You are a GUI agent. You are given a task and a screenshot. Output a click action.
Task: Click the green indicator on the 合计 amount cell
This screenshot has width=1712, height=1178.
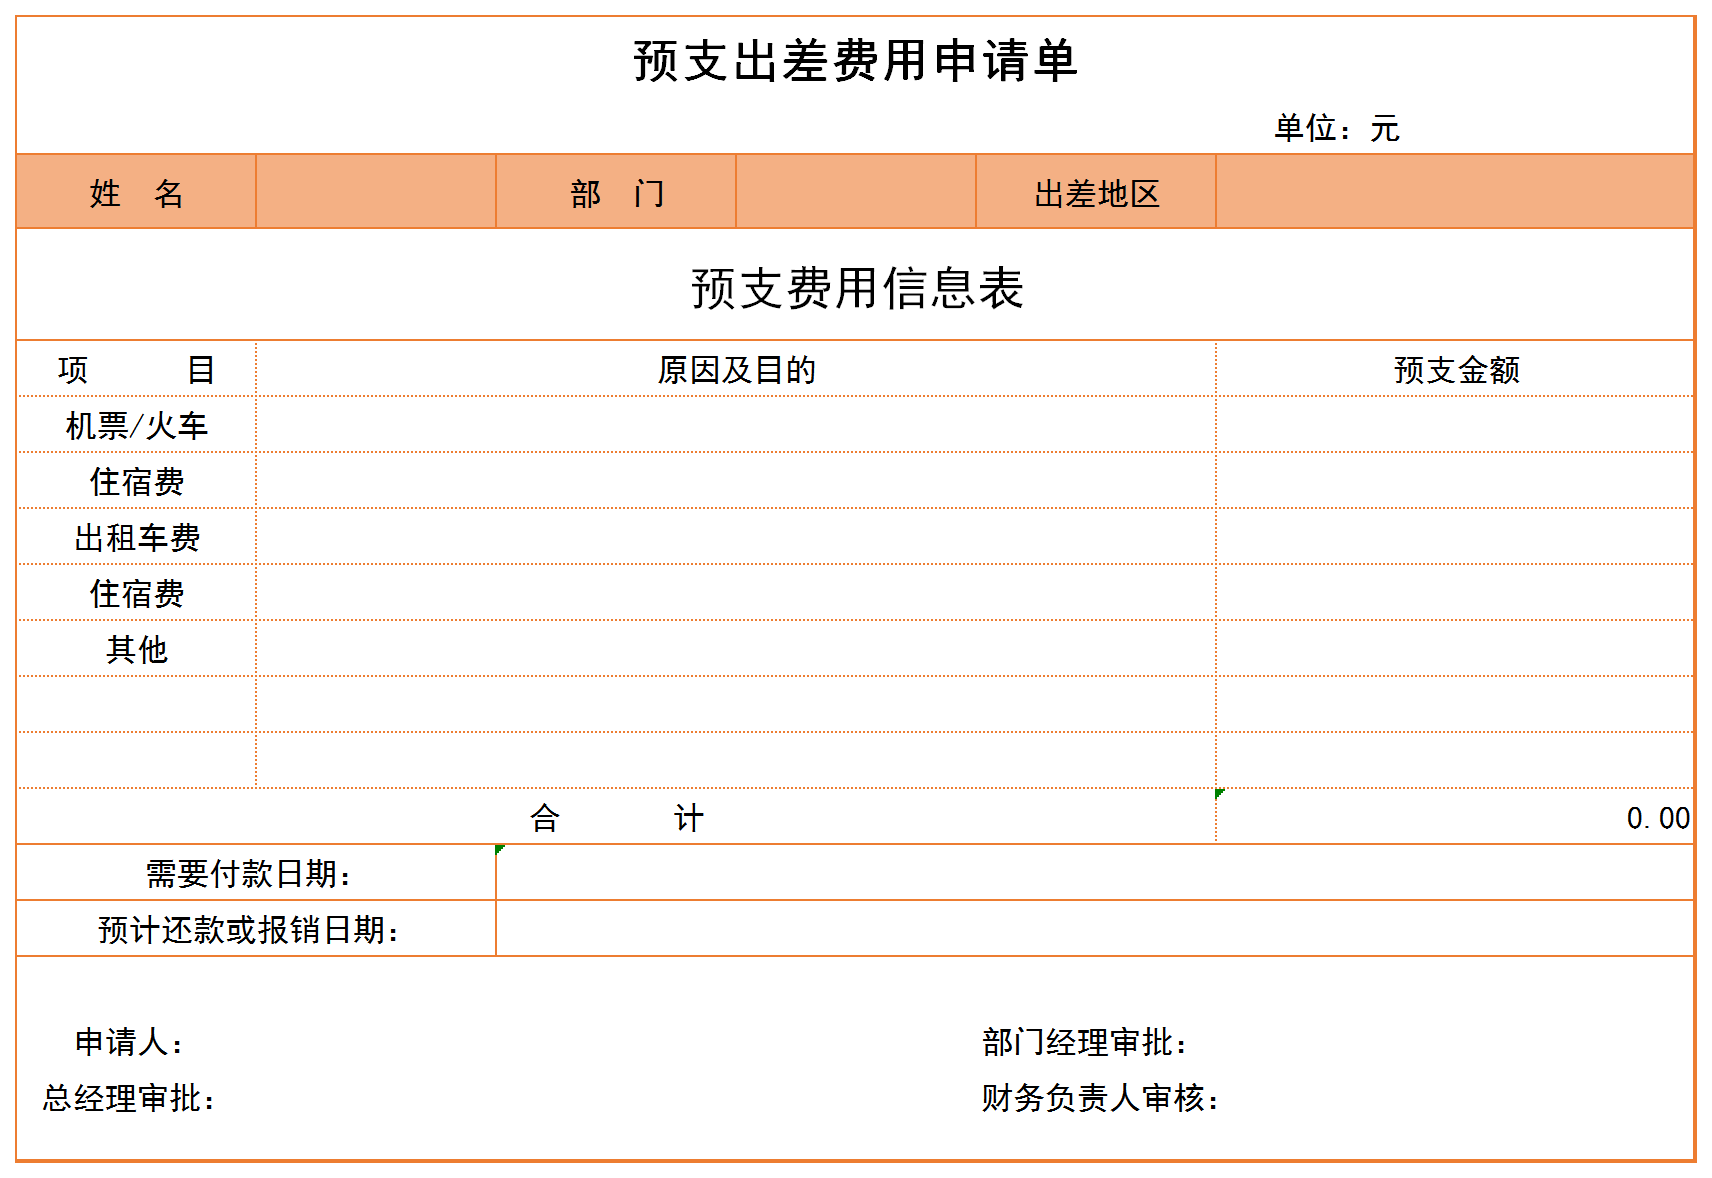coord(1219,793)
